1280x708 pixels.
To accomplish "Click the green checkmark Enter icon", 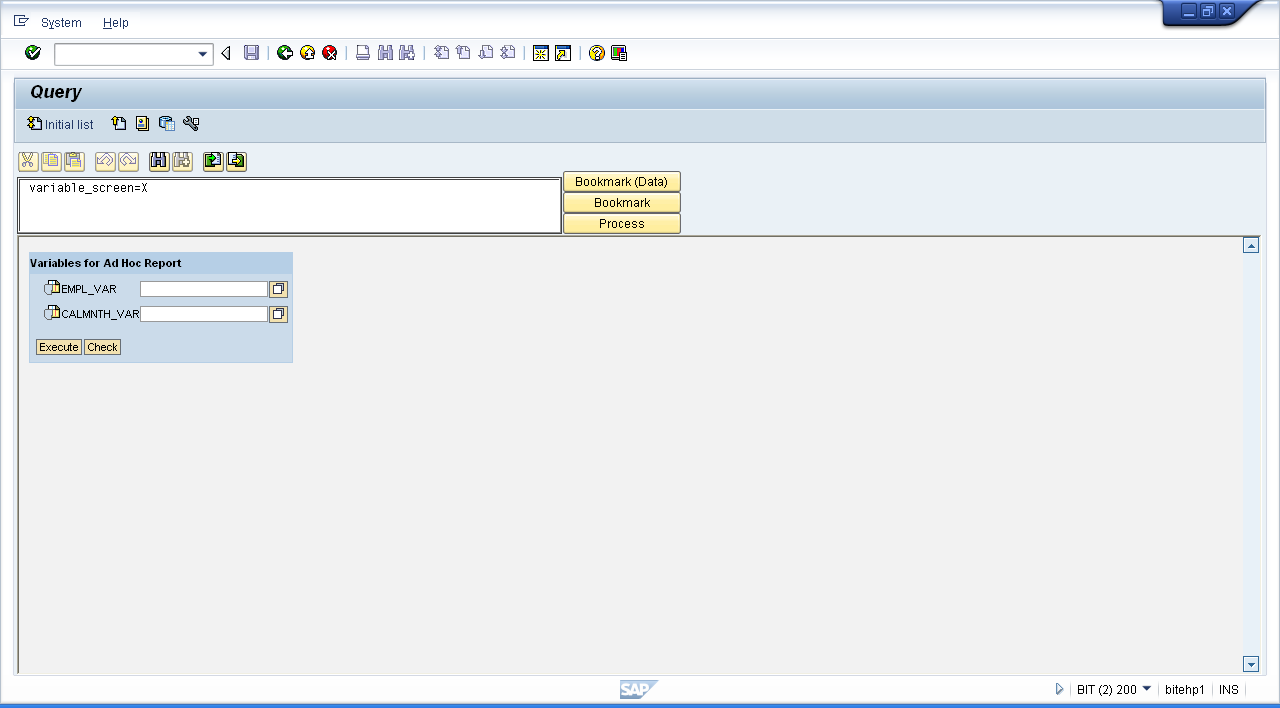I will [x=33, y=53].
